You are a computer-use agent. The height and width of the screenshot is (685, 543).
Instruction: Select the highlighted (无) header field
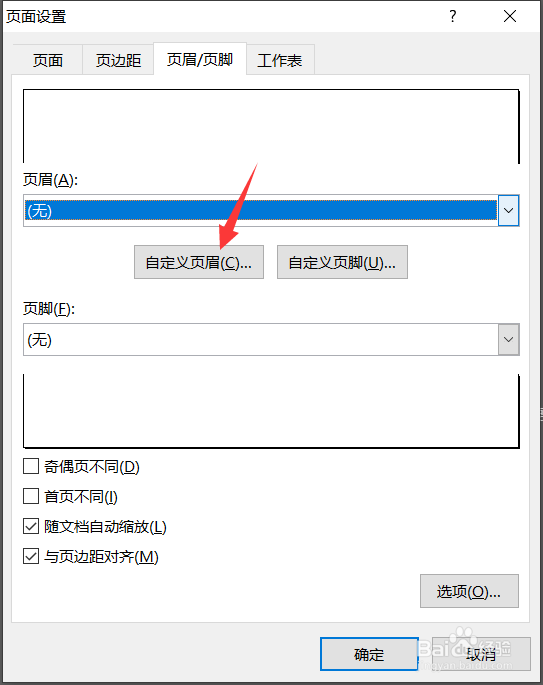[261, 211]
